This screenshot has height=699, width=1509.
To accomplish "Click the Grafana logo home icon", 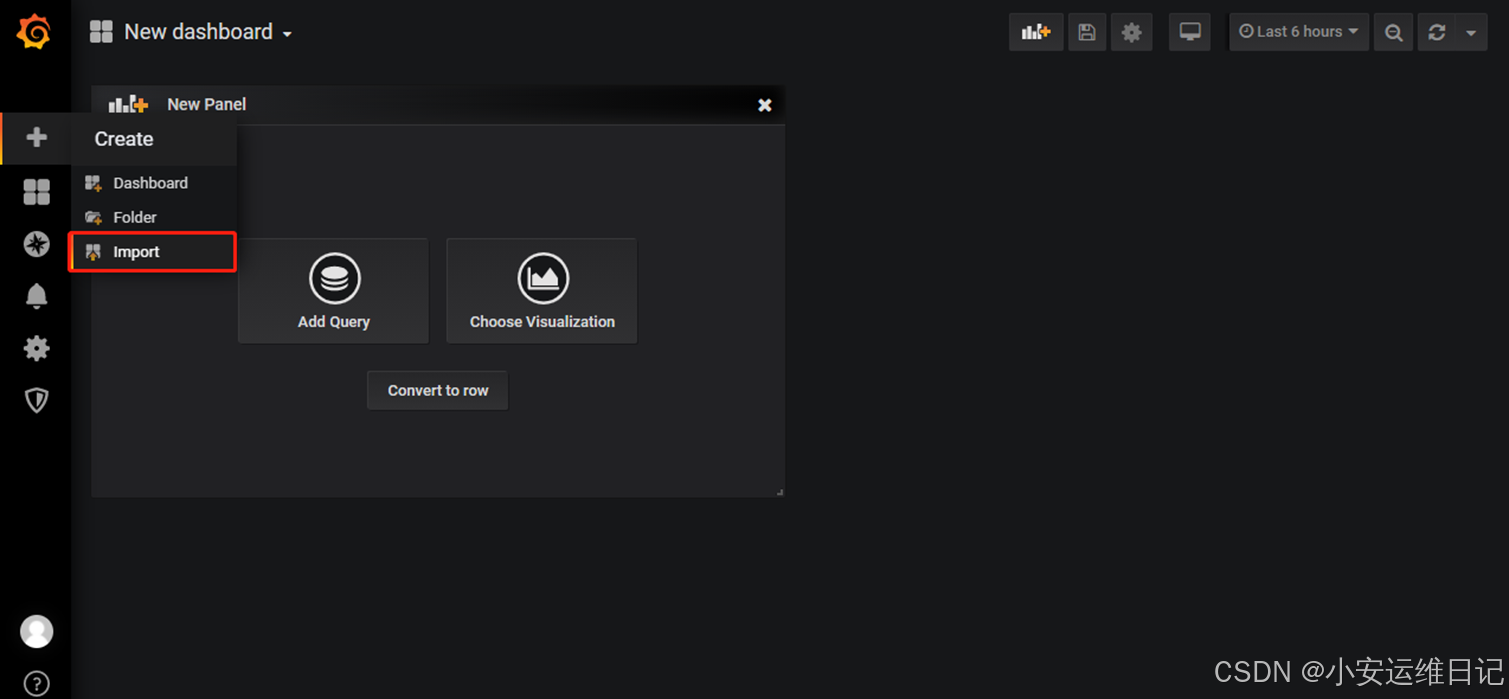I will pos(34,32).
